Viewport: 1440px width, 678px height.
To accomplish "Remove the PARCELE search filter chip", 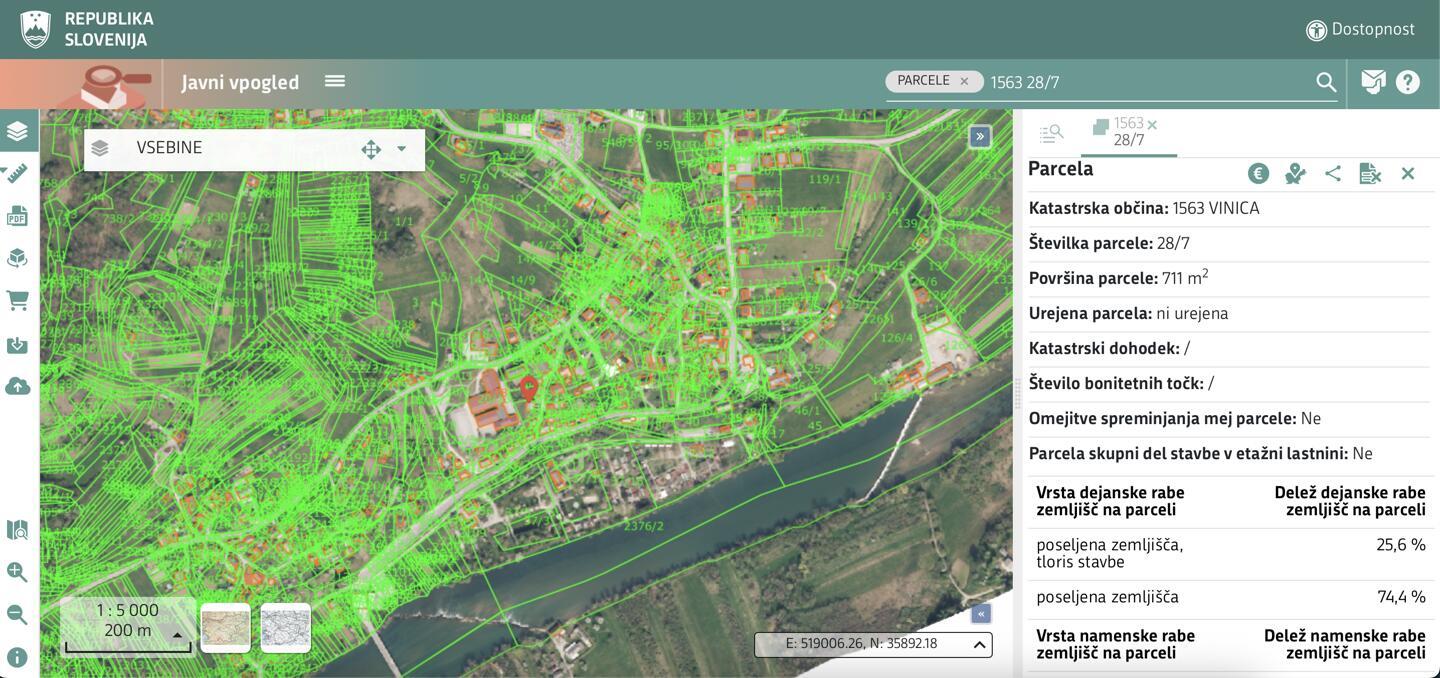I will [x=964, y=81].
